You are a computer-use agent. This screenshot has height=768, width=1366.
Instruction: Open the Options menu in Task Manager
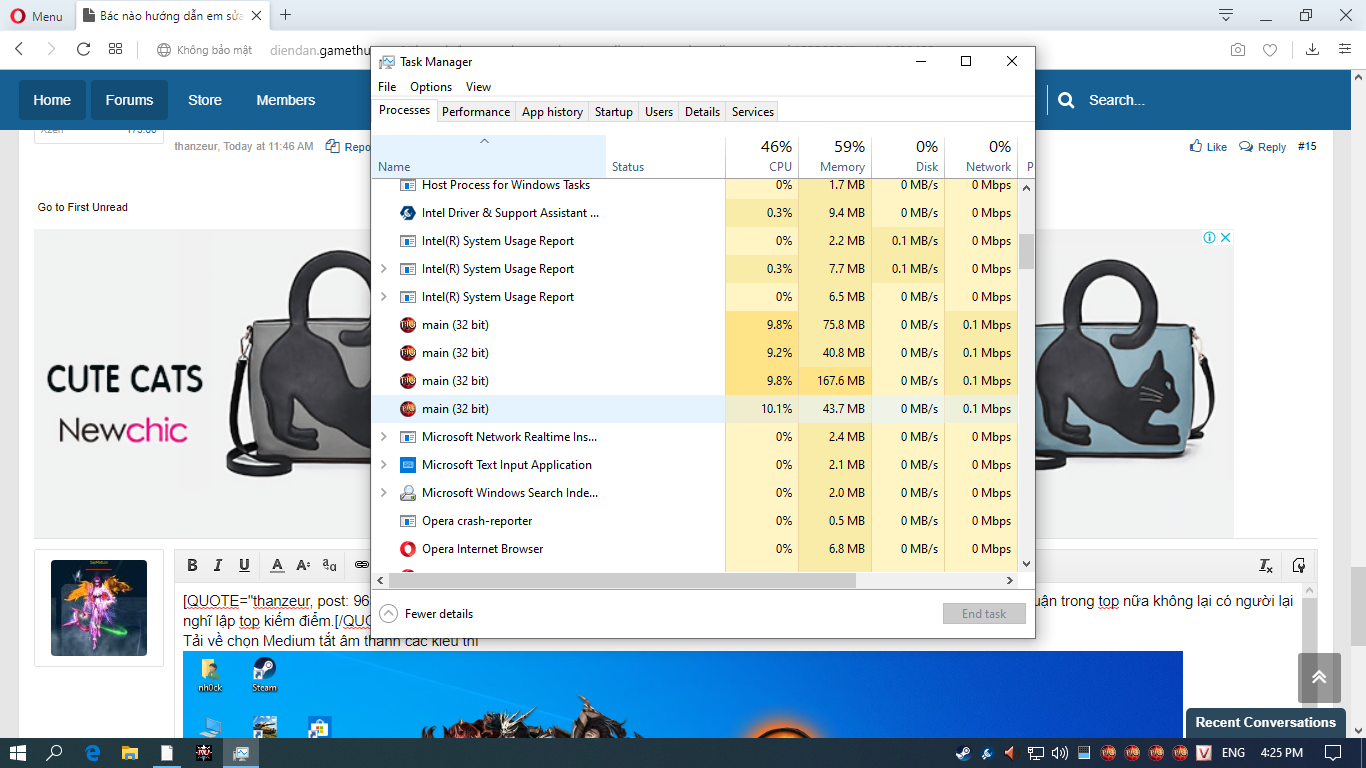431,87
